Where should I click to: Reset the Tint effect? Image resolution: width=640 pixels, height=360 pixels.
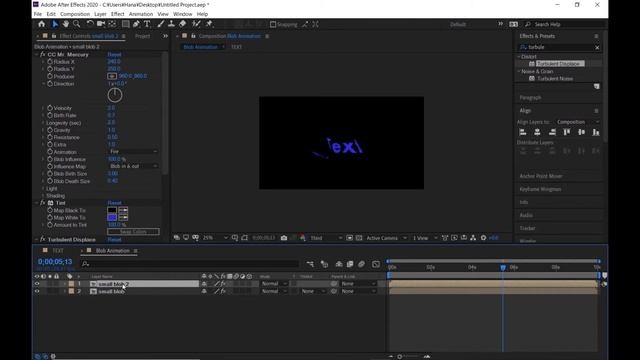tap(114, 203)
